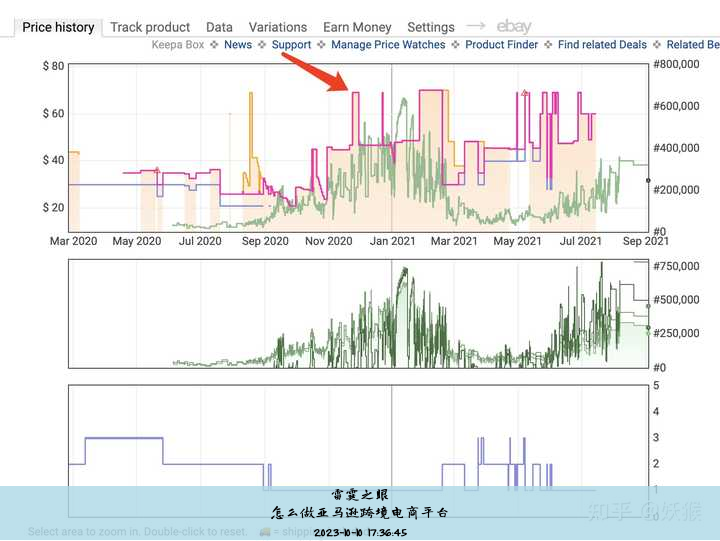Click the Jan 2021 date label
The image size is (720, 541).
tap(393, 241)
